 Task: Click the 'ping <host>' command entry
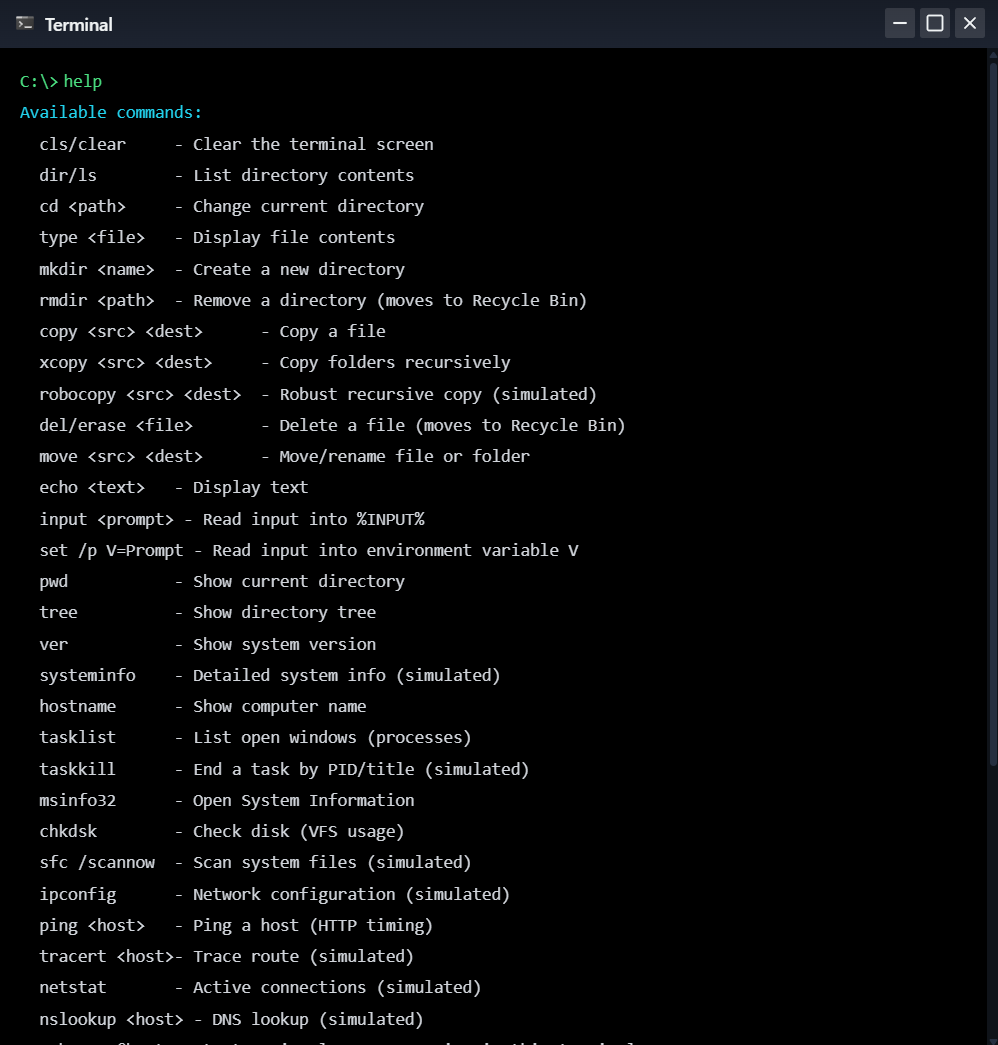[92, 925]
